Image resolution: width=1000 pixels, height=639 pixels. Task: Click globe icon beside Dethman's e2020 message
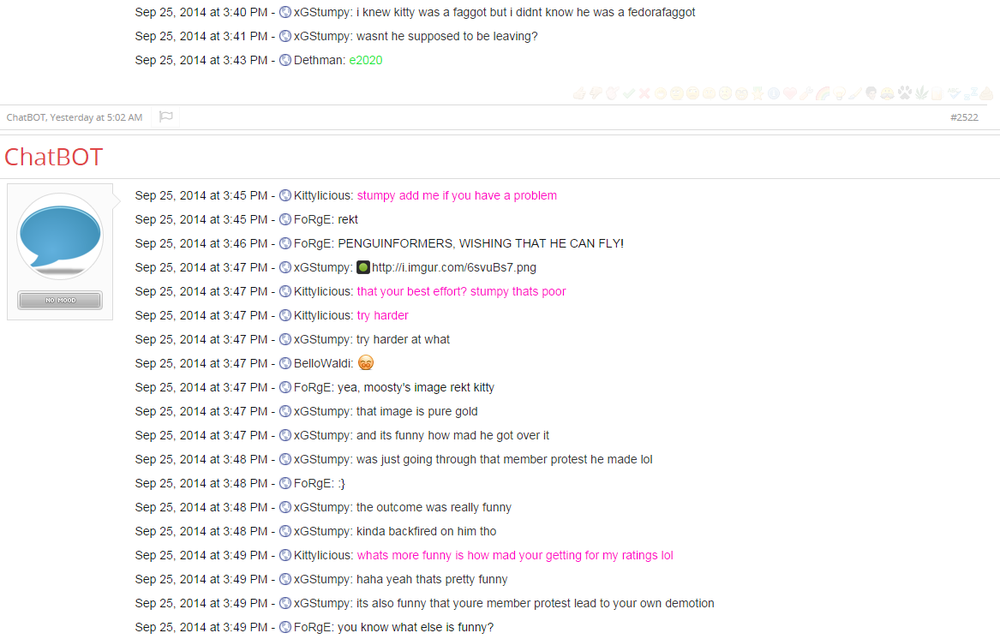pyautogui.click(x=285, y=61)
